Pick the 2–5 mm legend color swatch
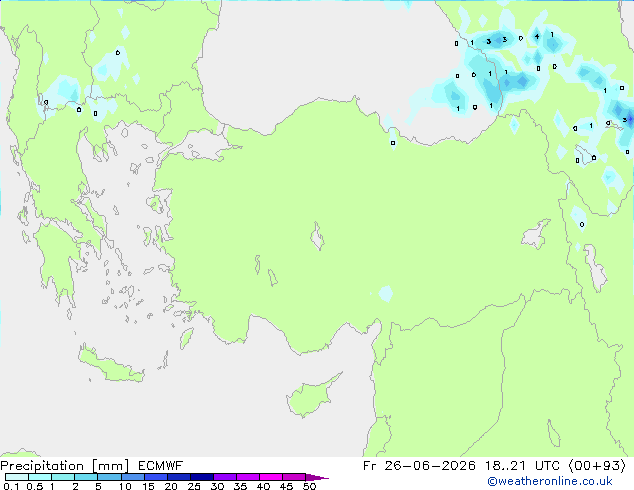This screenshot has width=634, height=490. [x=86, y=477]
